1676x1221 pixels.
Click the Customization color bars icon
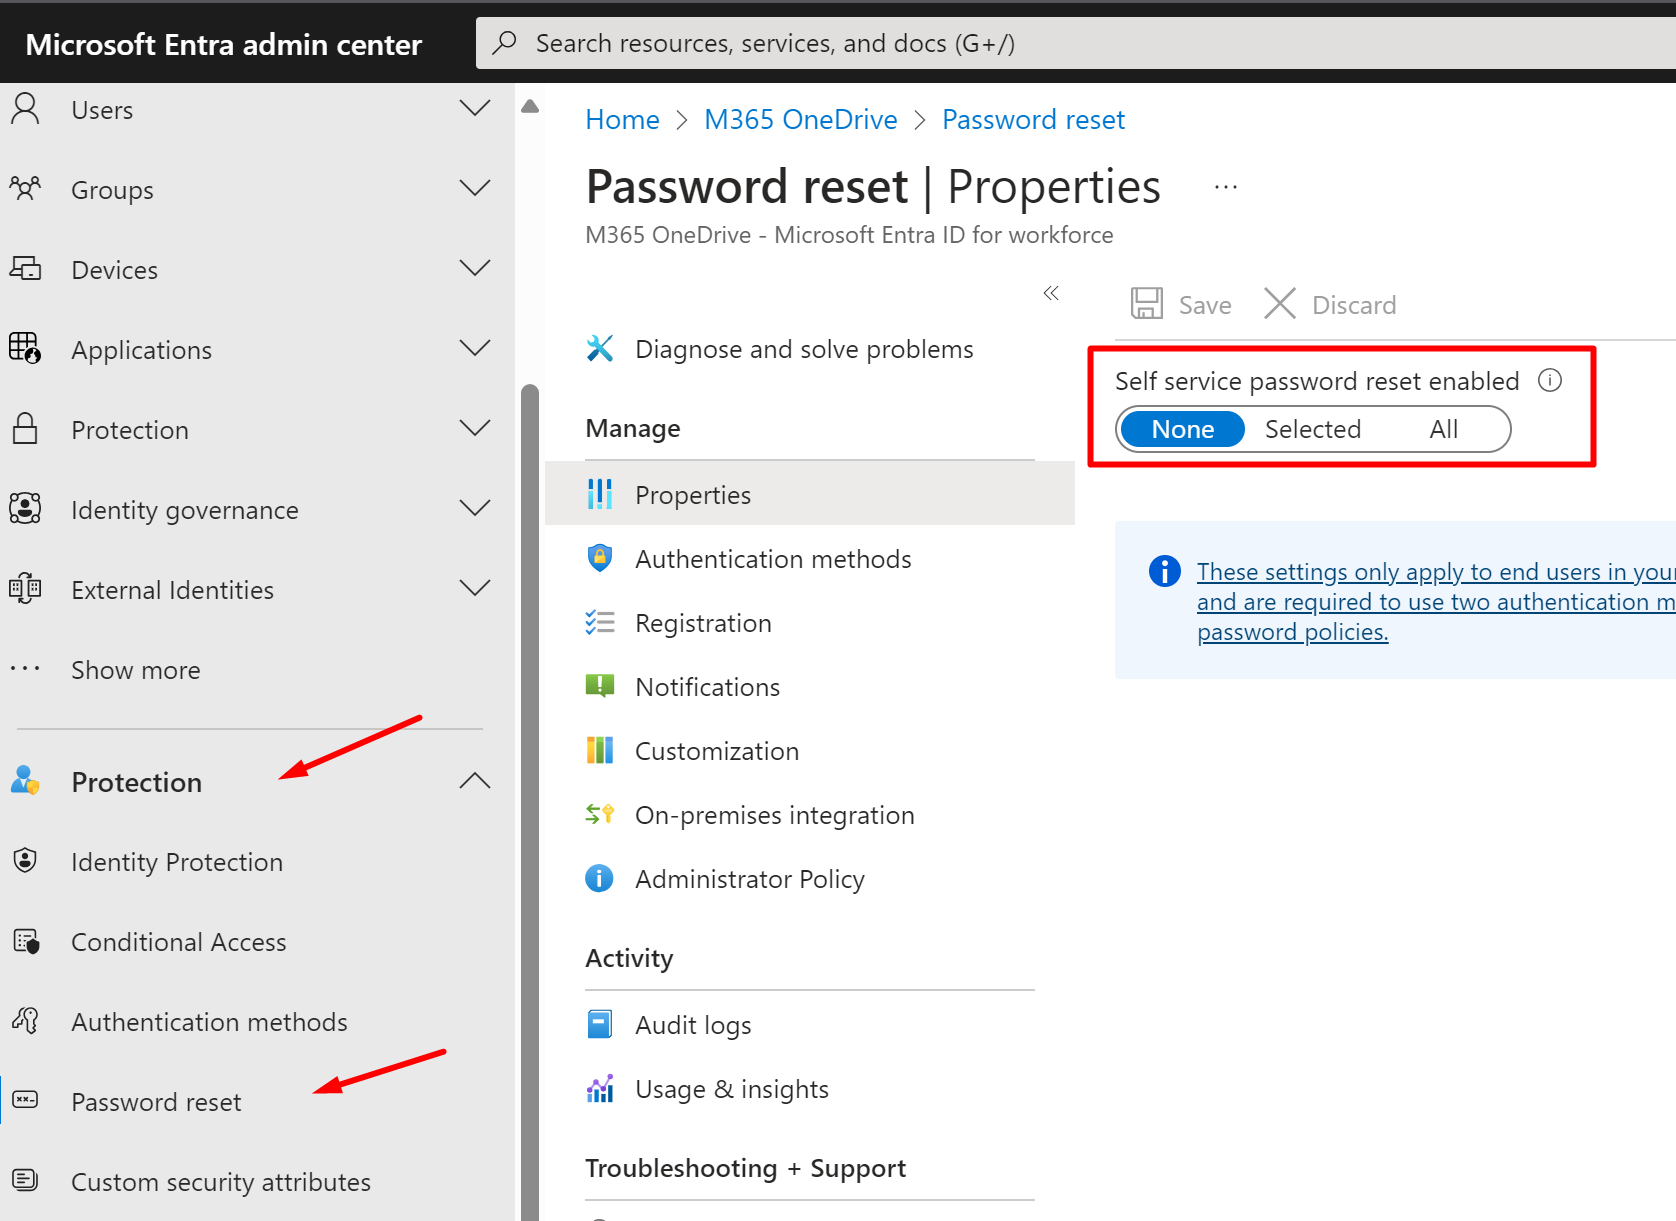(x=600, y=750)
